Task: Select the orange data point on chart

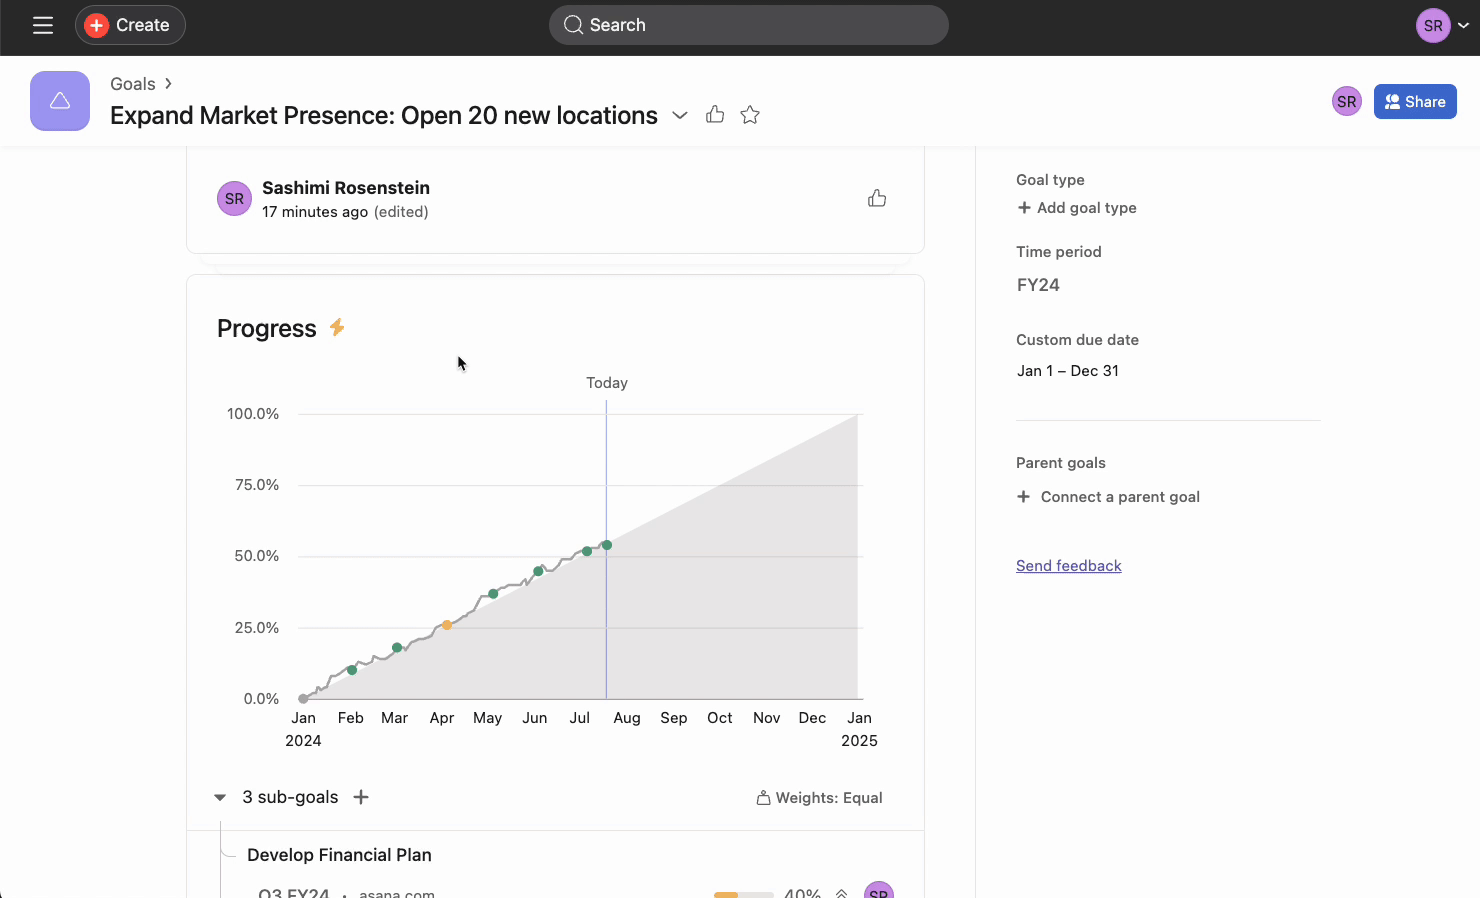Action: tap(447, 625)
